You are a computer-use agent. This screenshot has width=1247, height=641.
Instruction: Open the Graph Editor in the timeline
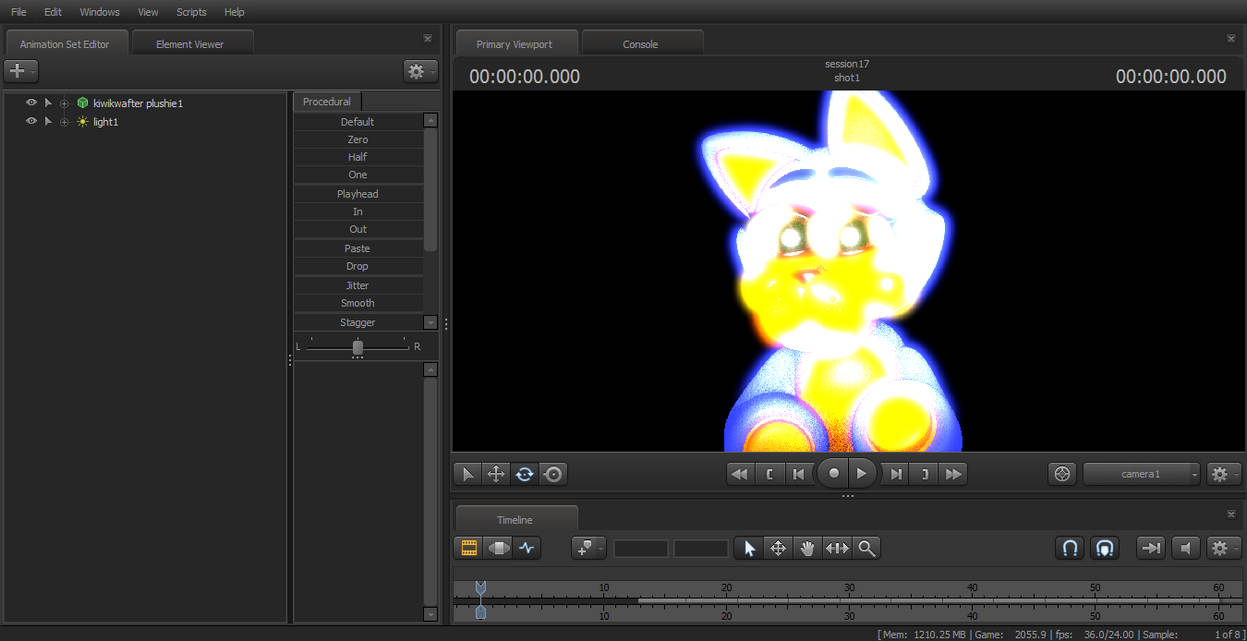(527, 548)
